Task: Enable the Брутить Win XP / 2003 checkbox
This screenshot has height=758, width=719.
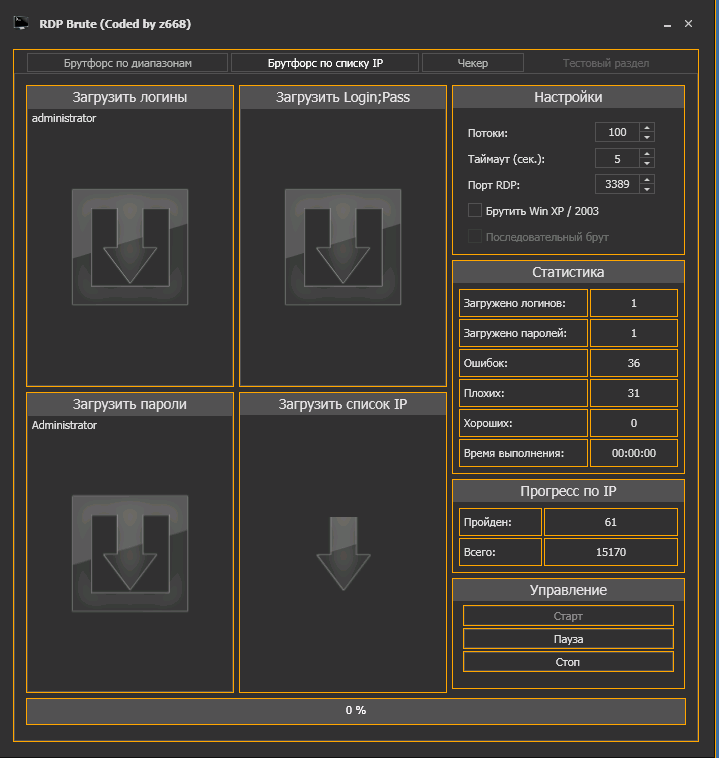Action: [x=475, y=211]
